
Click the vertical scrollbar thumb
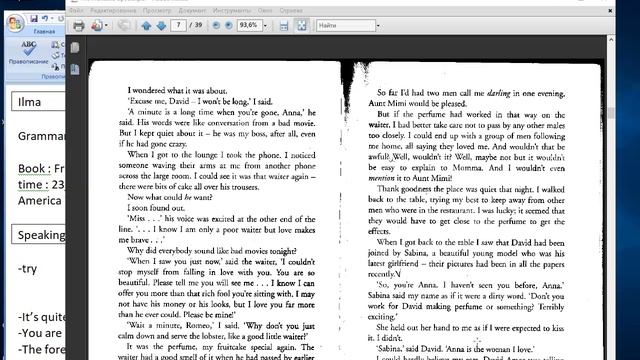611,113
